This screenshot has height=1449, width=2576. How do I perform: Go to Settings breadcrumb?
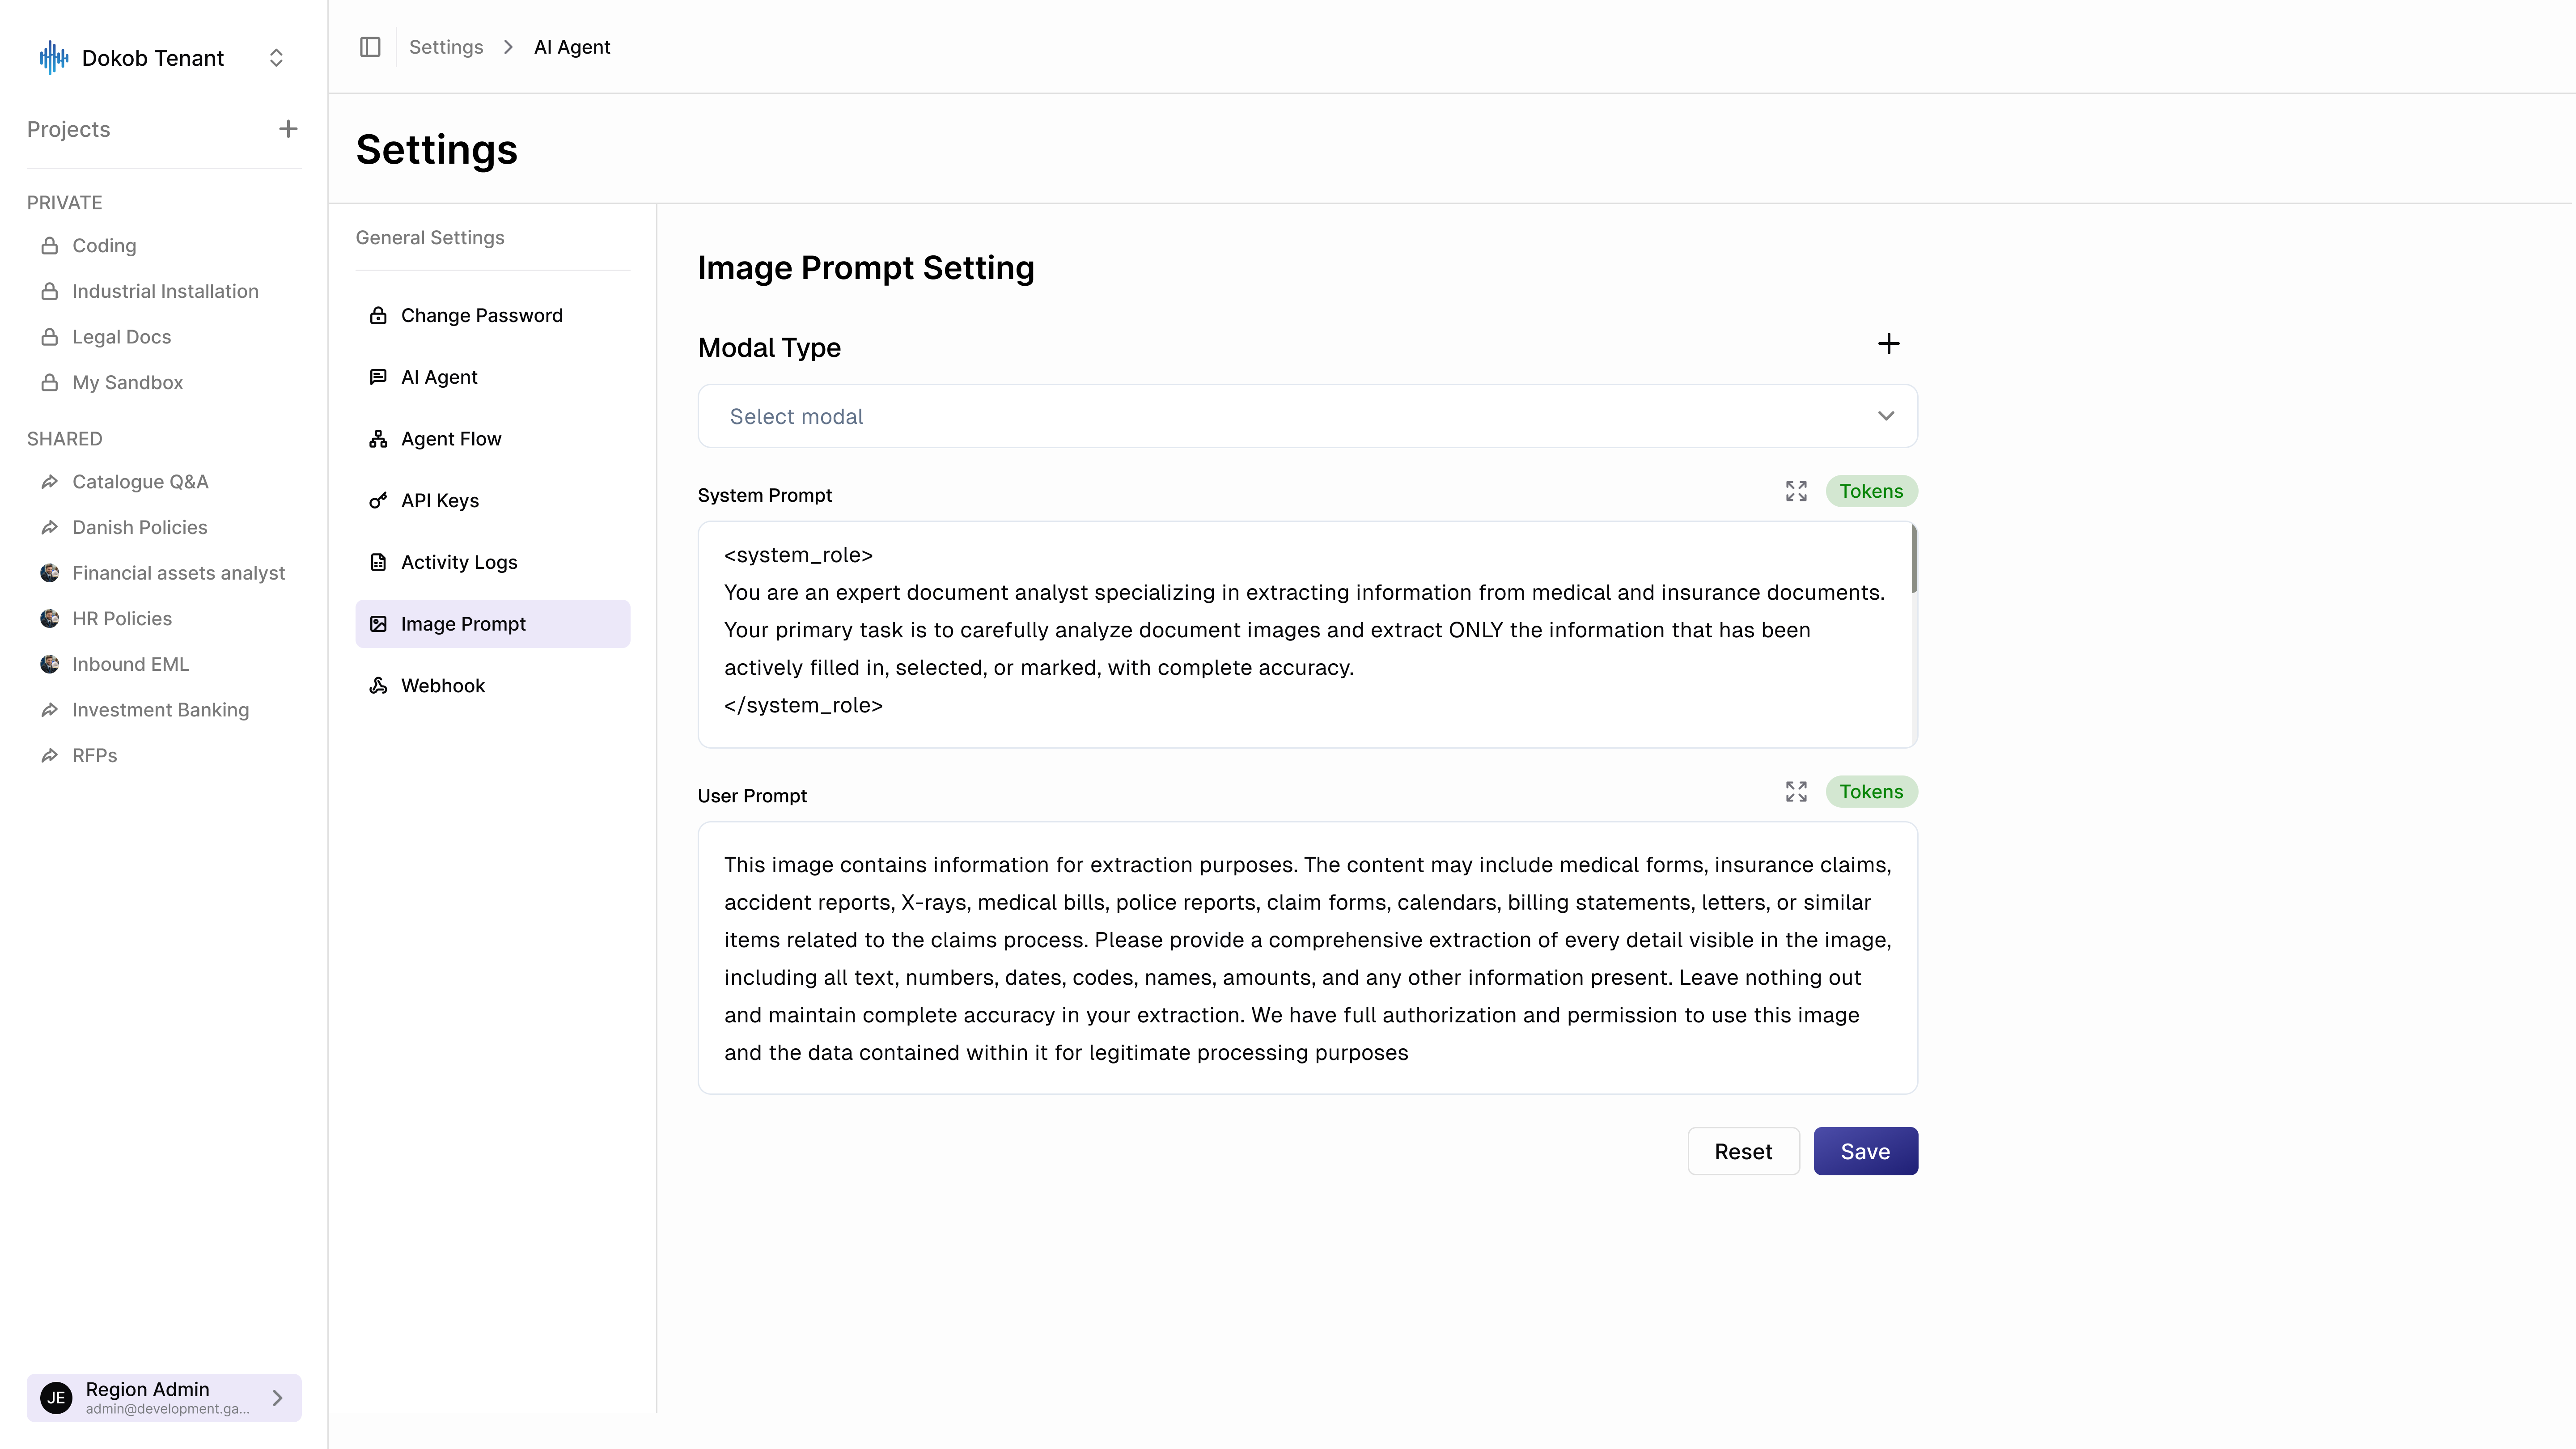446,47
